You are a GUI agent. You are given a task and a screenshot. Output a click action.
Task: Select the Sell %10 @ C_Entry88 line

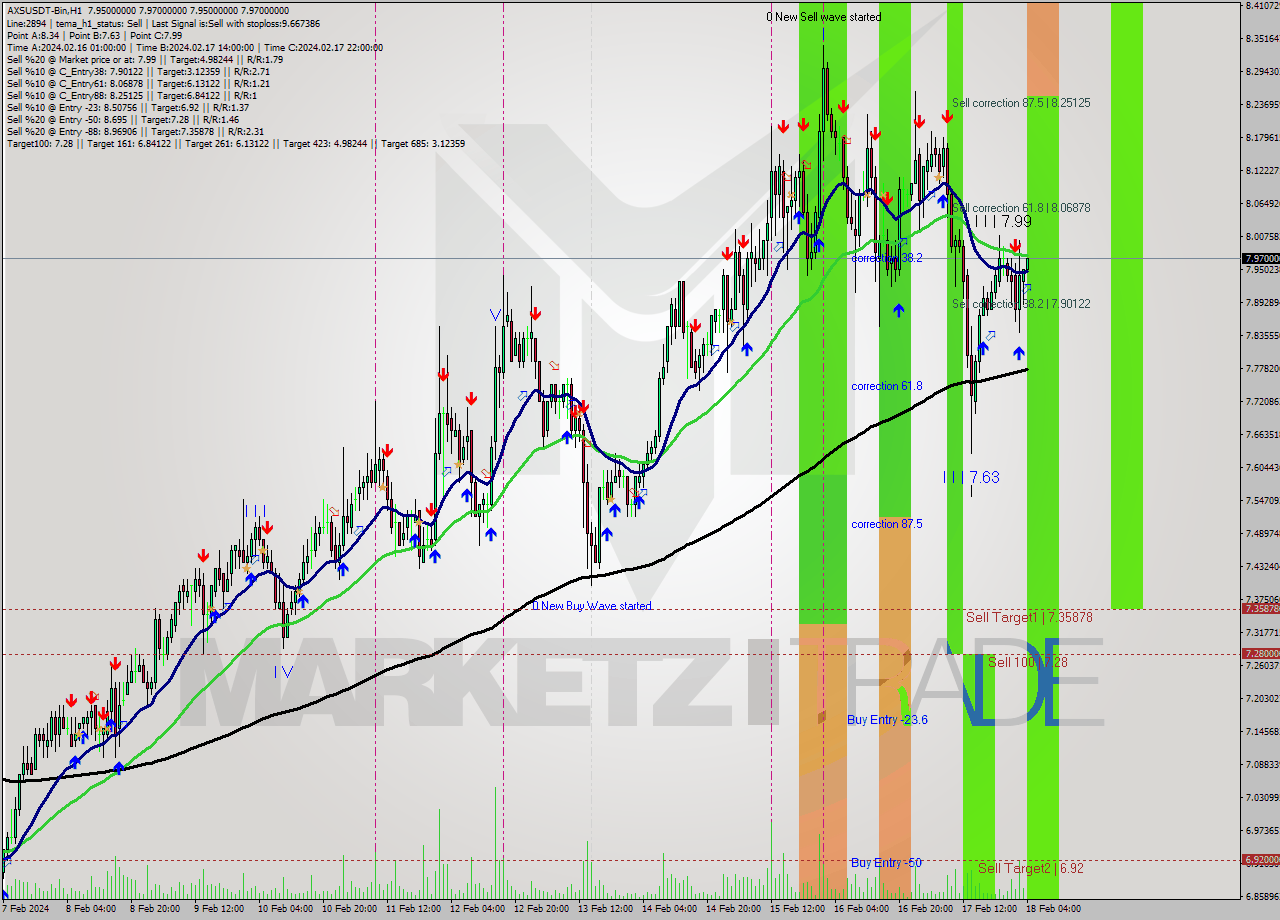(131, 95)
